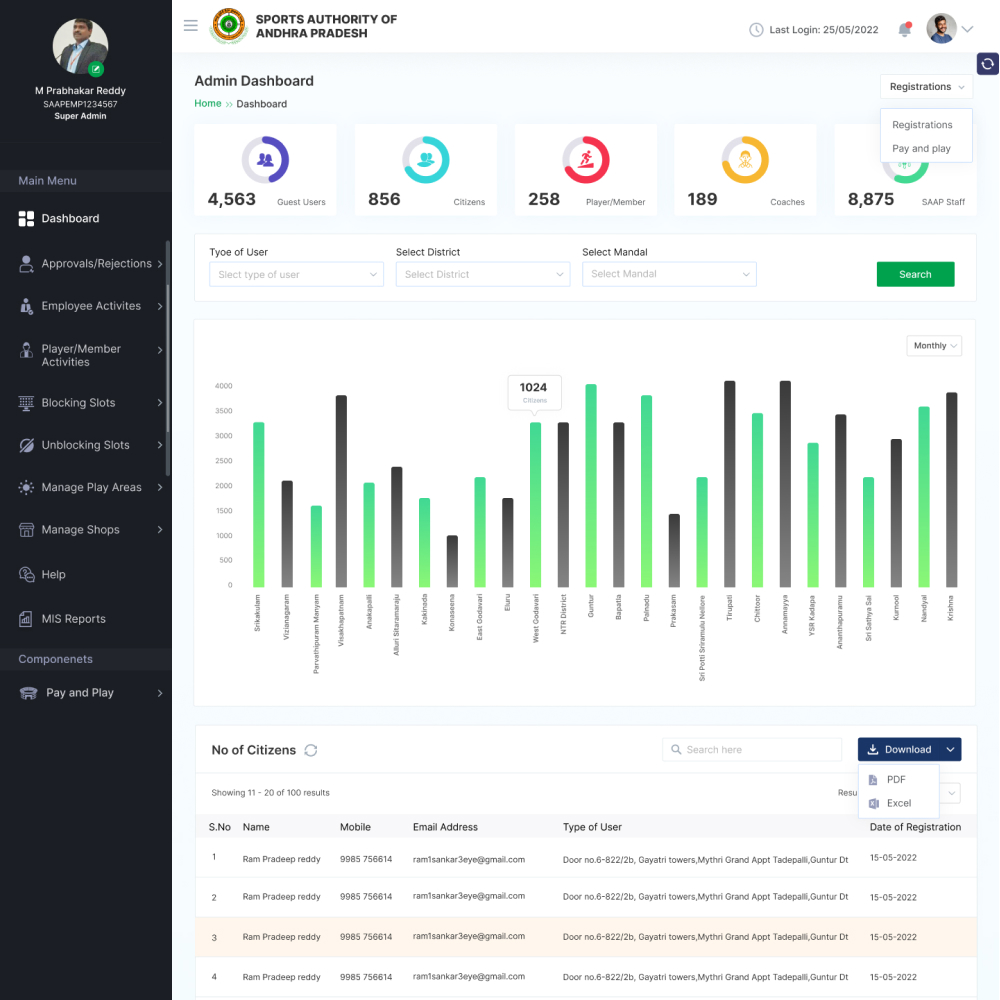This screenshot has width=1000, height=1000.
Task: Click the Coaches donut icon
Action: (x=745, y=159)
